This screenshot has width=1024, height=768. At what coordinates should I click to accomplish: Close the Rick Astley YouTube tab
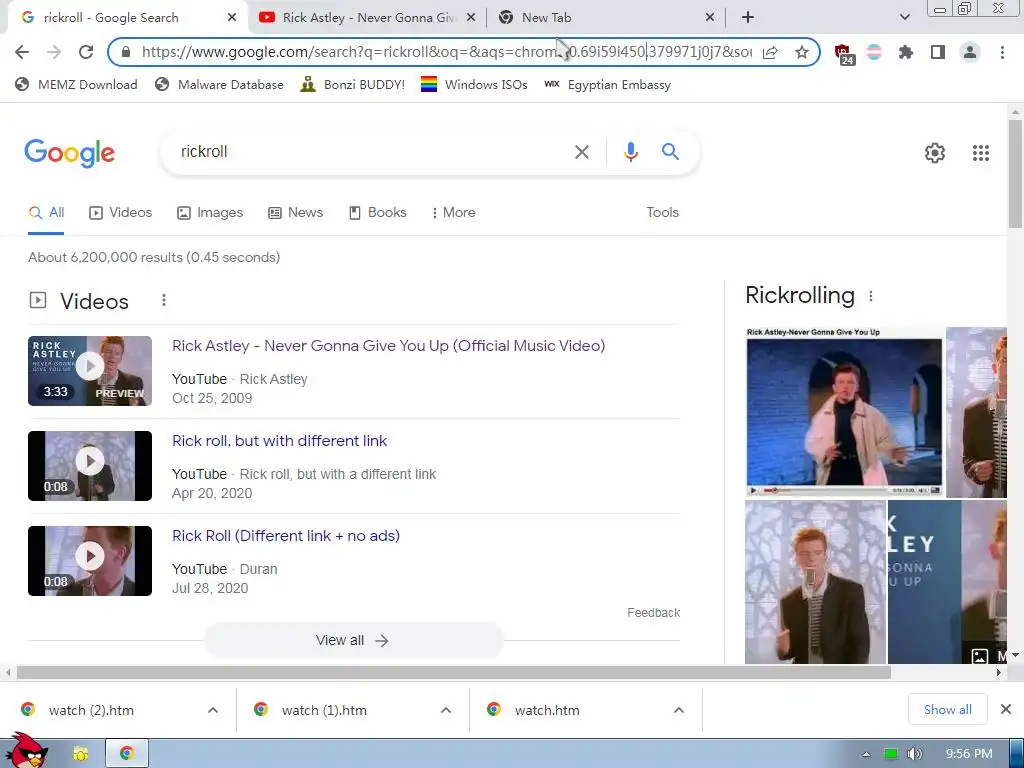(x=471, y=18)
